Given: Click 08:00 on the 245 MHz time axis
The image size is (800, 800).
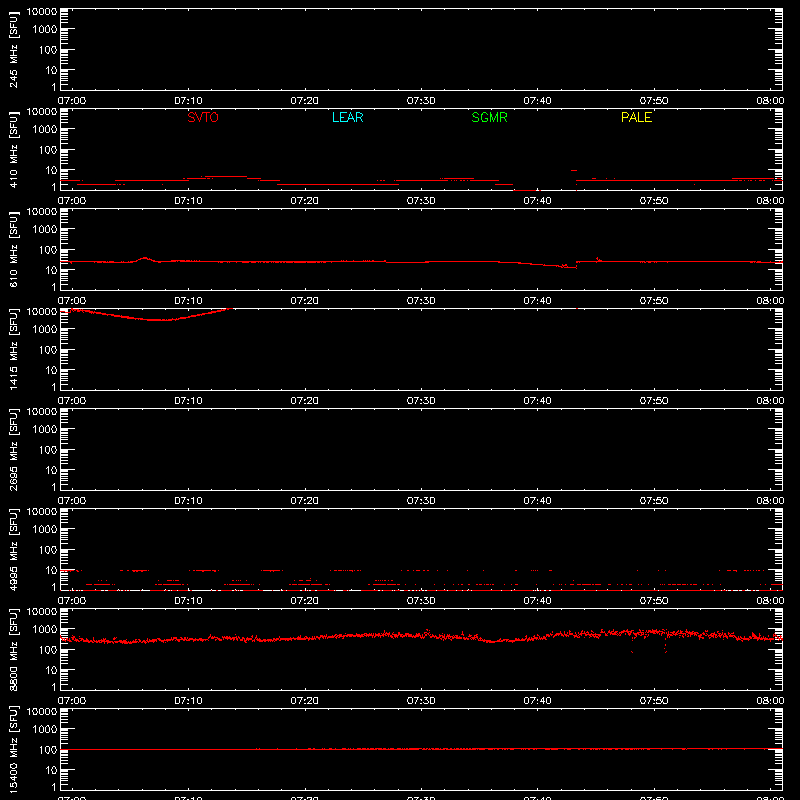Looking at the screenshot, I should click(770, 101).
